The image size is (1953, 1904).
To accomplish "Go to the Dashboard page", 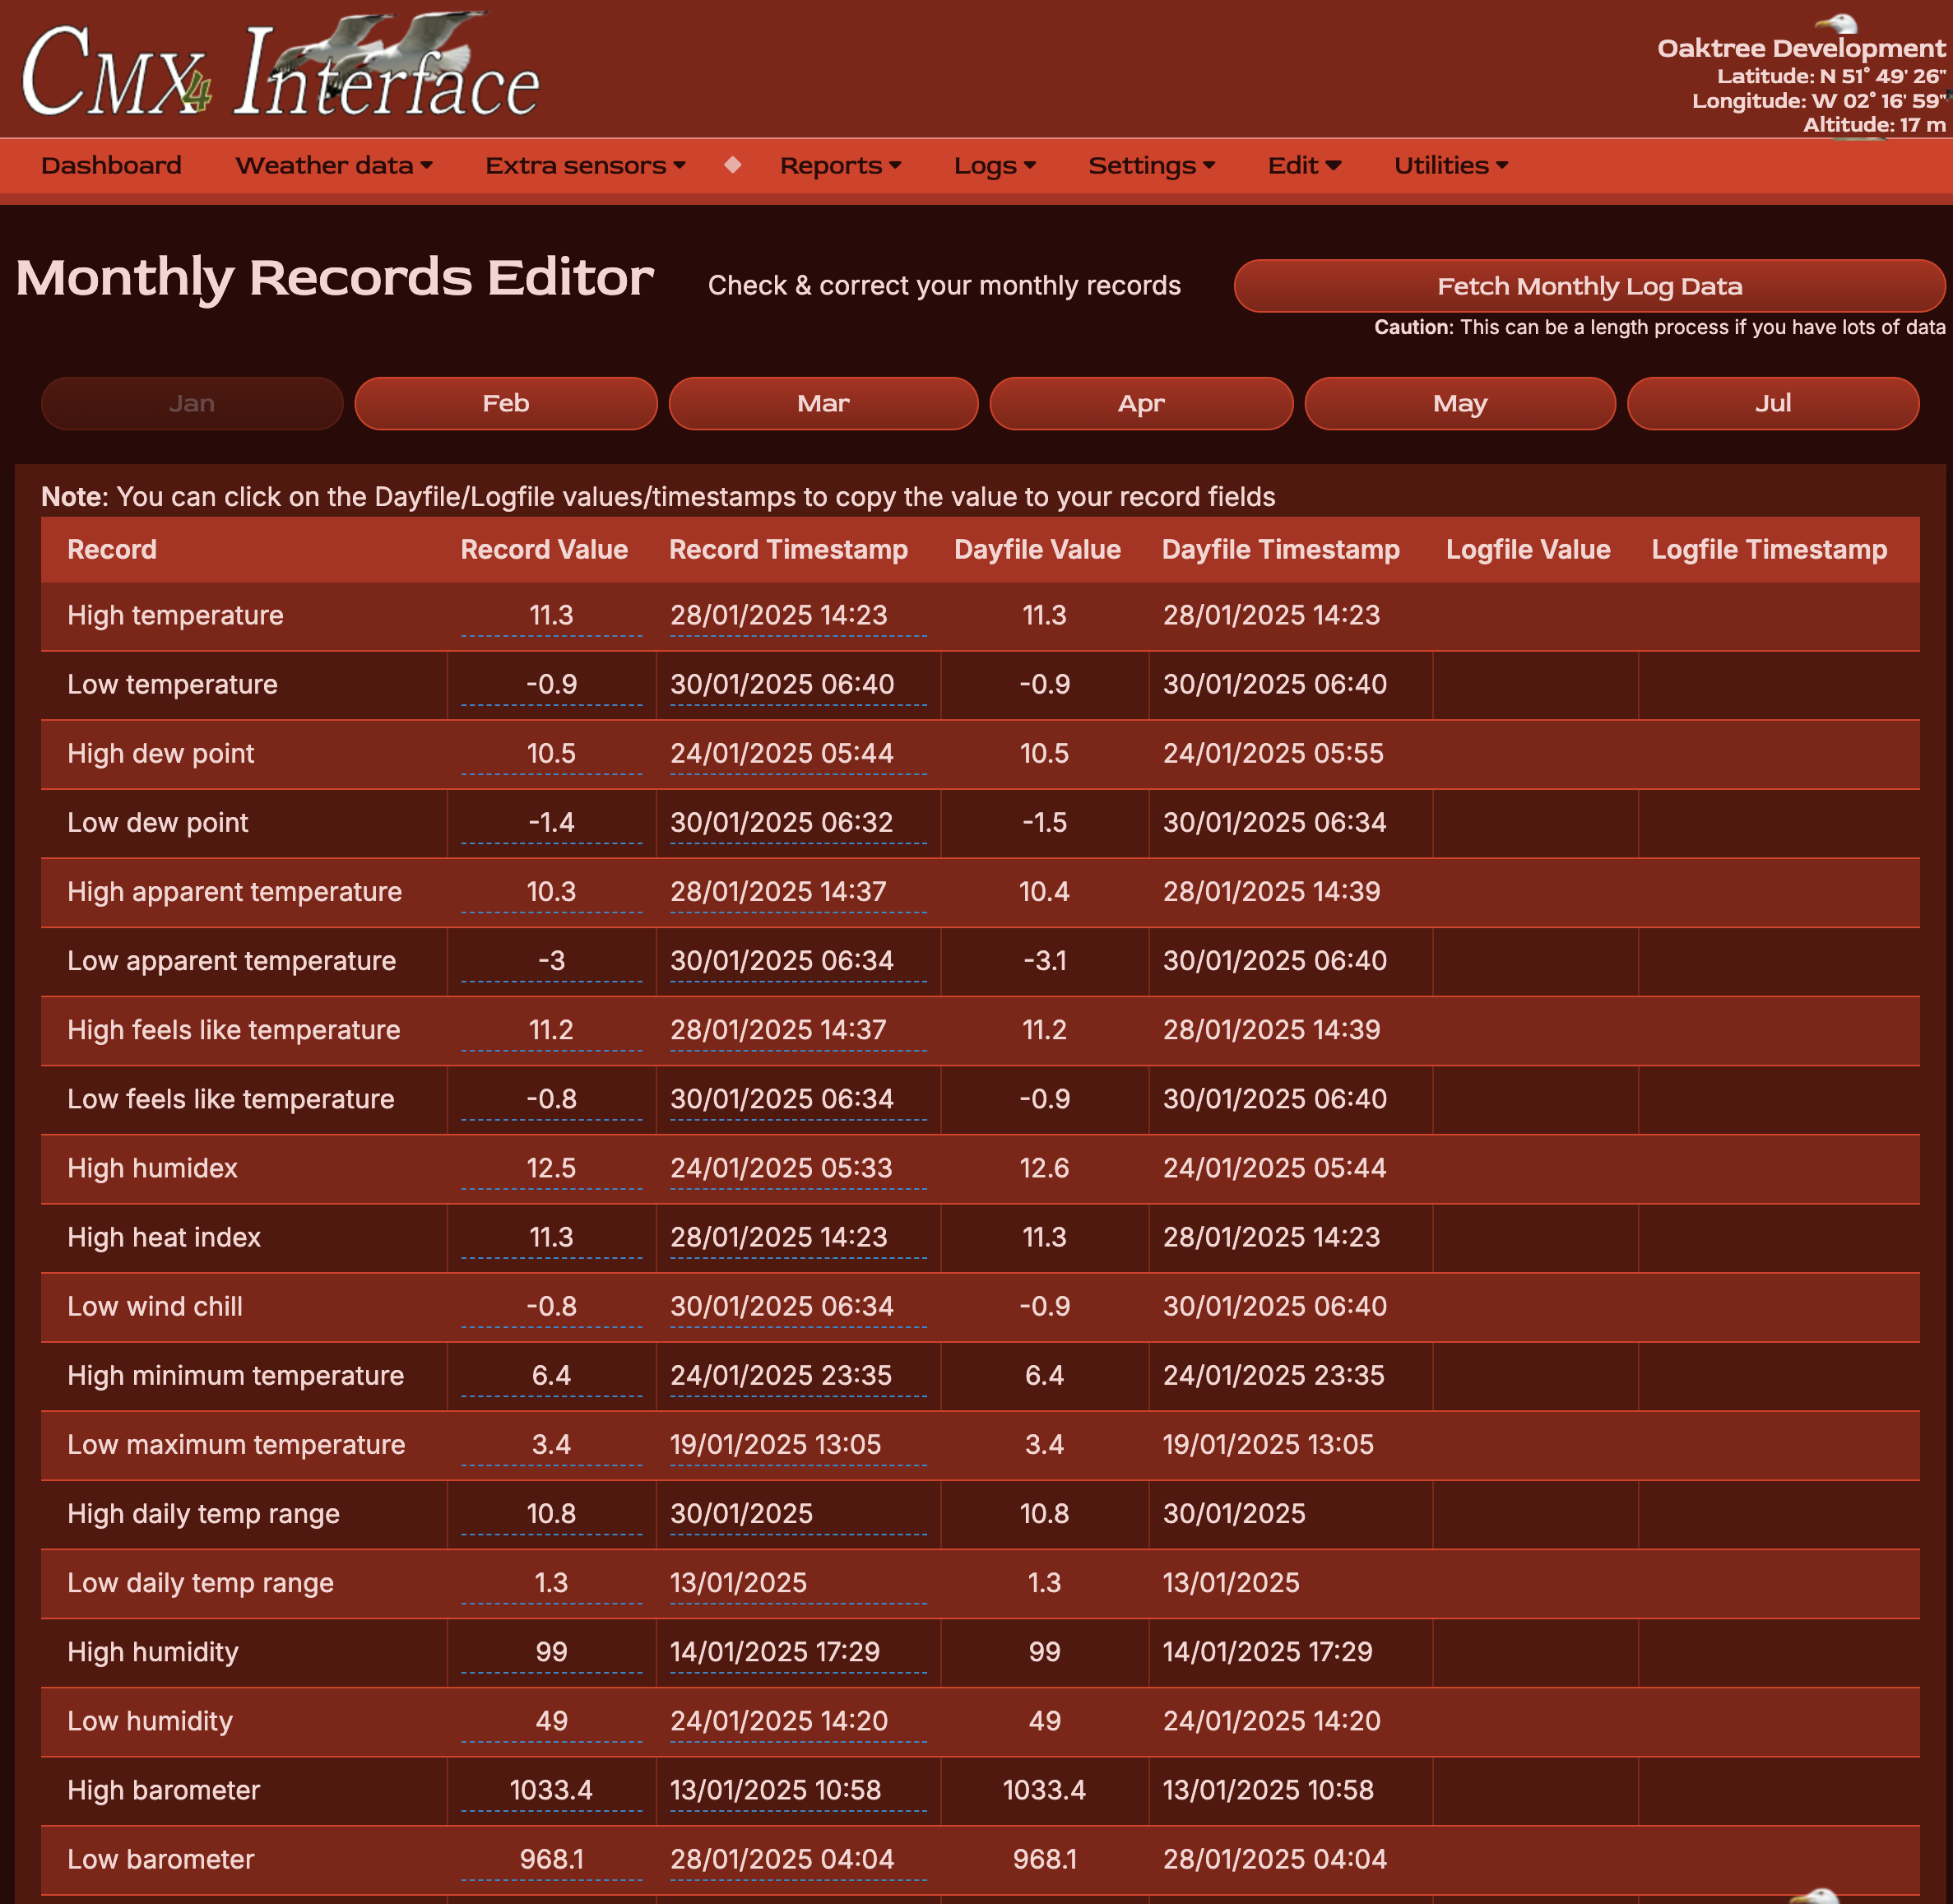I will pos(111,166).
